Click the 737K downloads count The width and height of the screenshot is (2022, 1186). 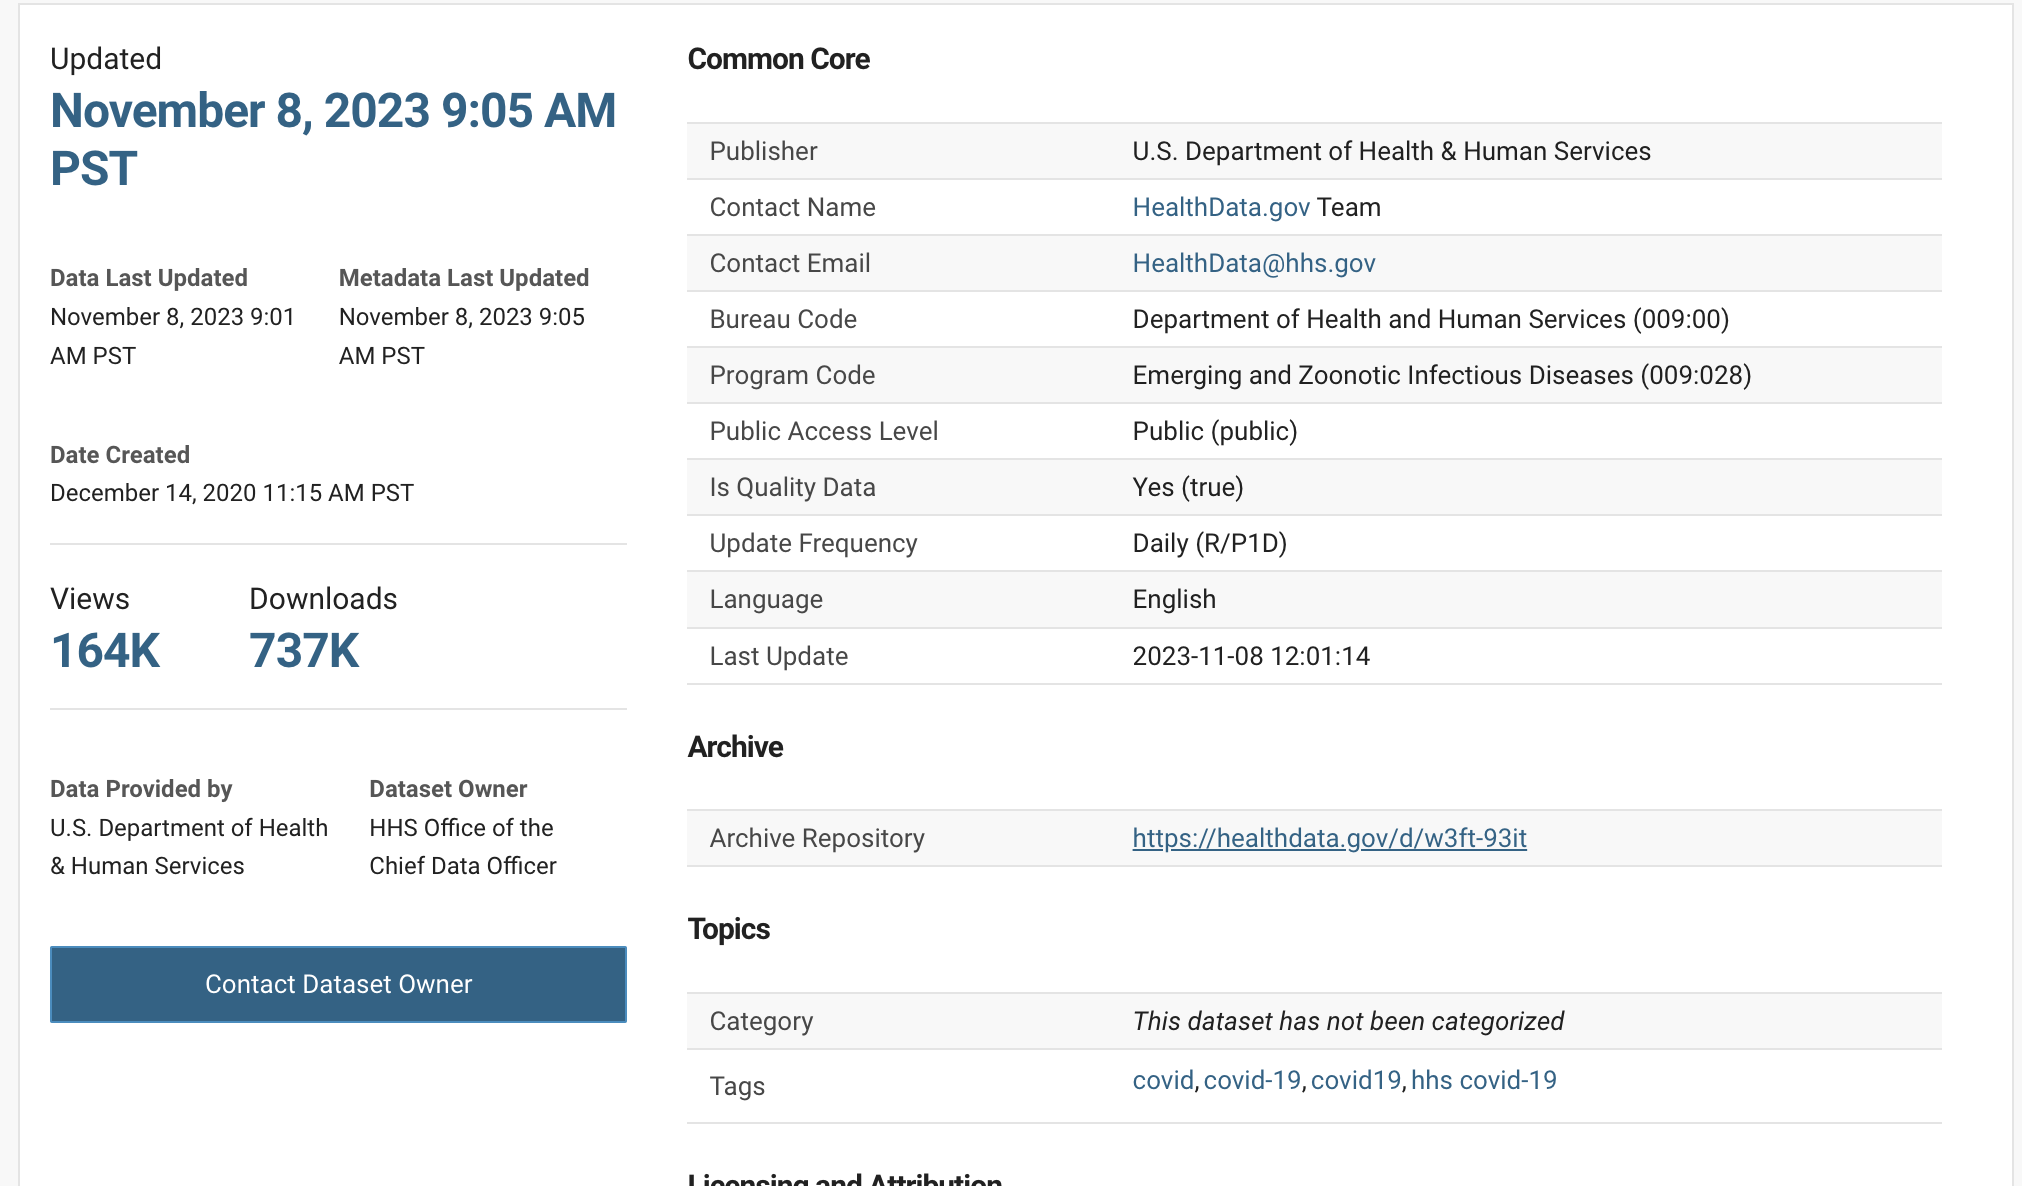[303, 651]
